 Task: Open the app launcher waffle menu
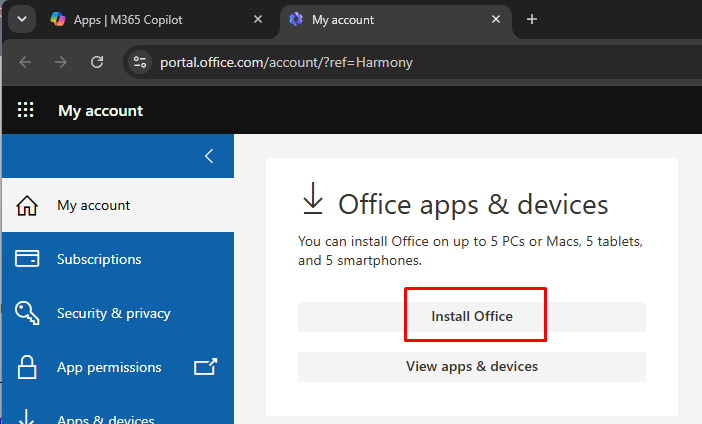(x=26, y=110)
